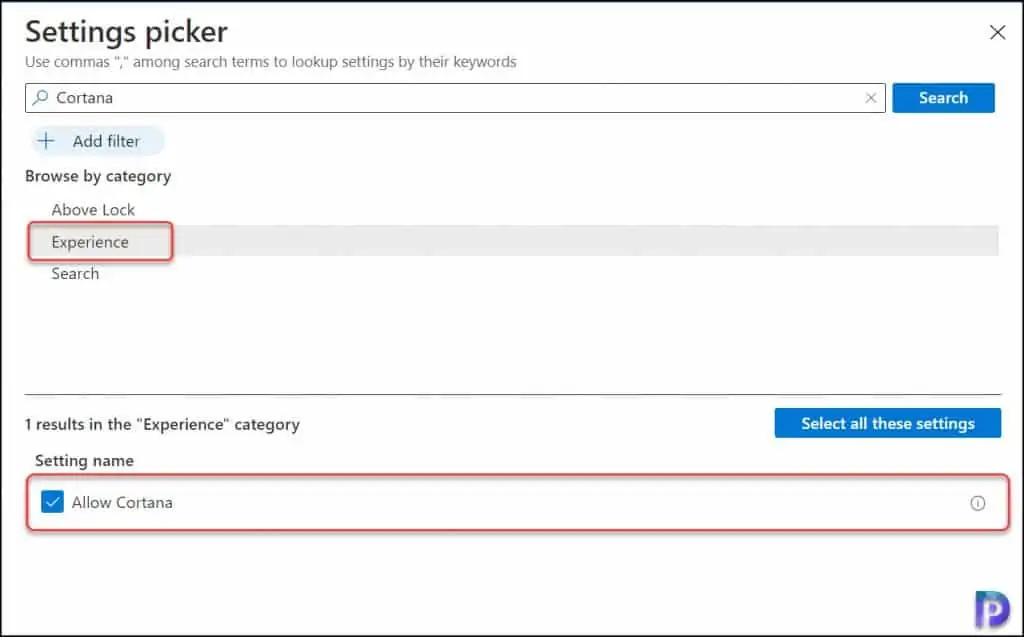Viewport: 1024px width, 637px height.
Task: Clear the Cortana search text
Action: click(871, 98)
